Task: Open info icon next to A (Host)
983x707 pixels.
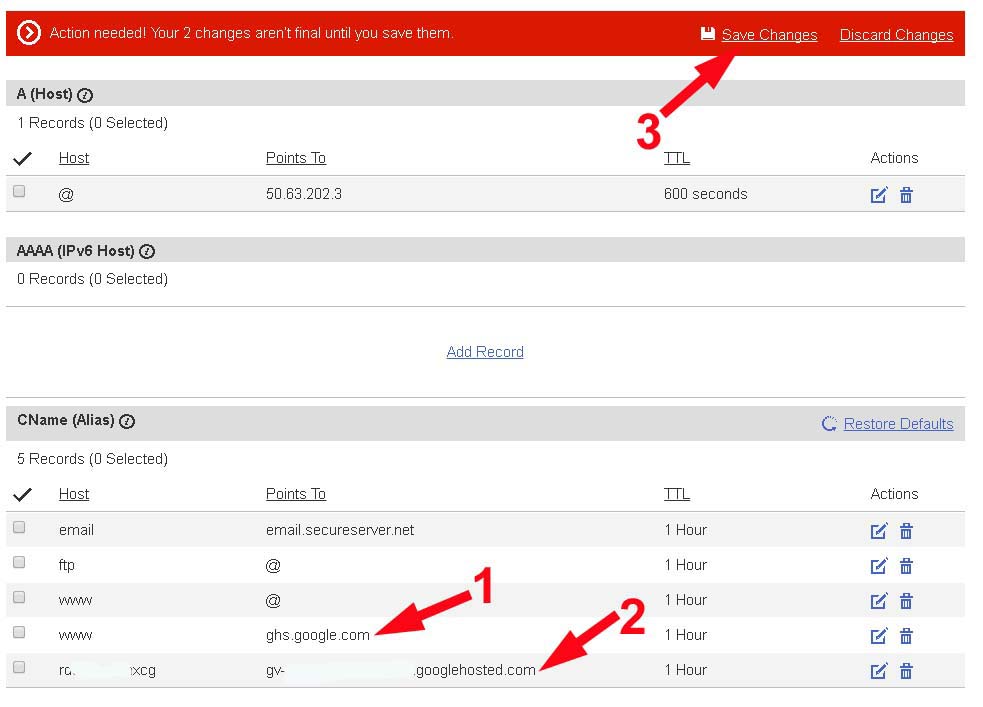Action: coord(85,95)
